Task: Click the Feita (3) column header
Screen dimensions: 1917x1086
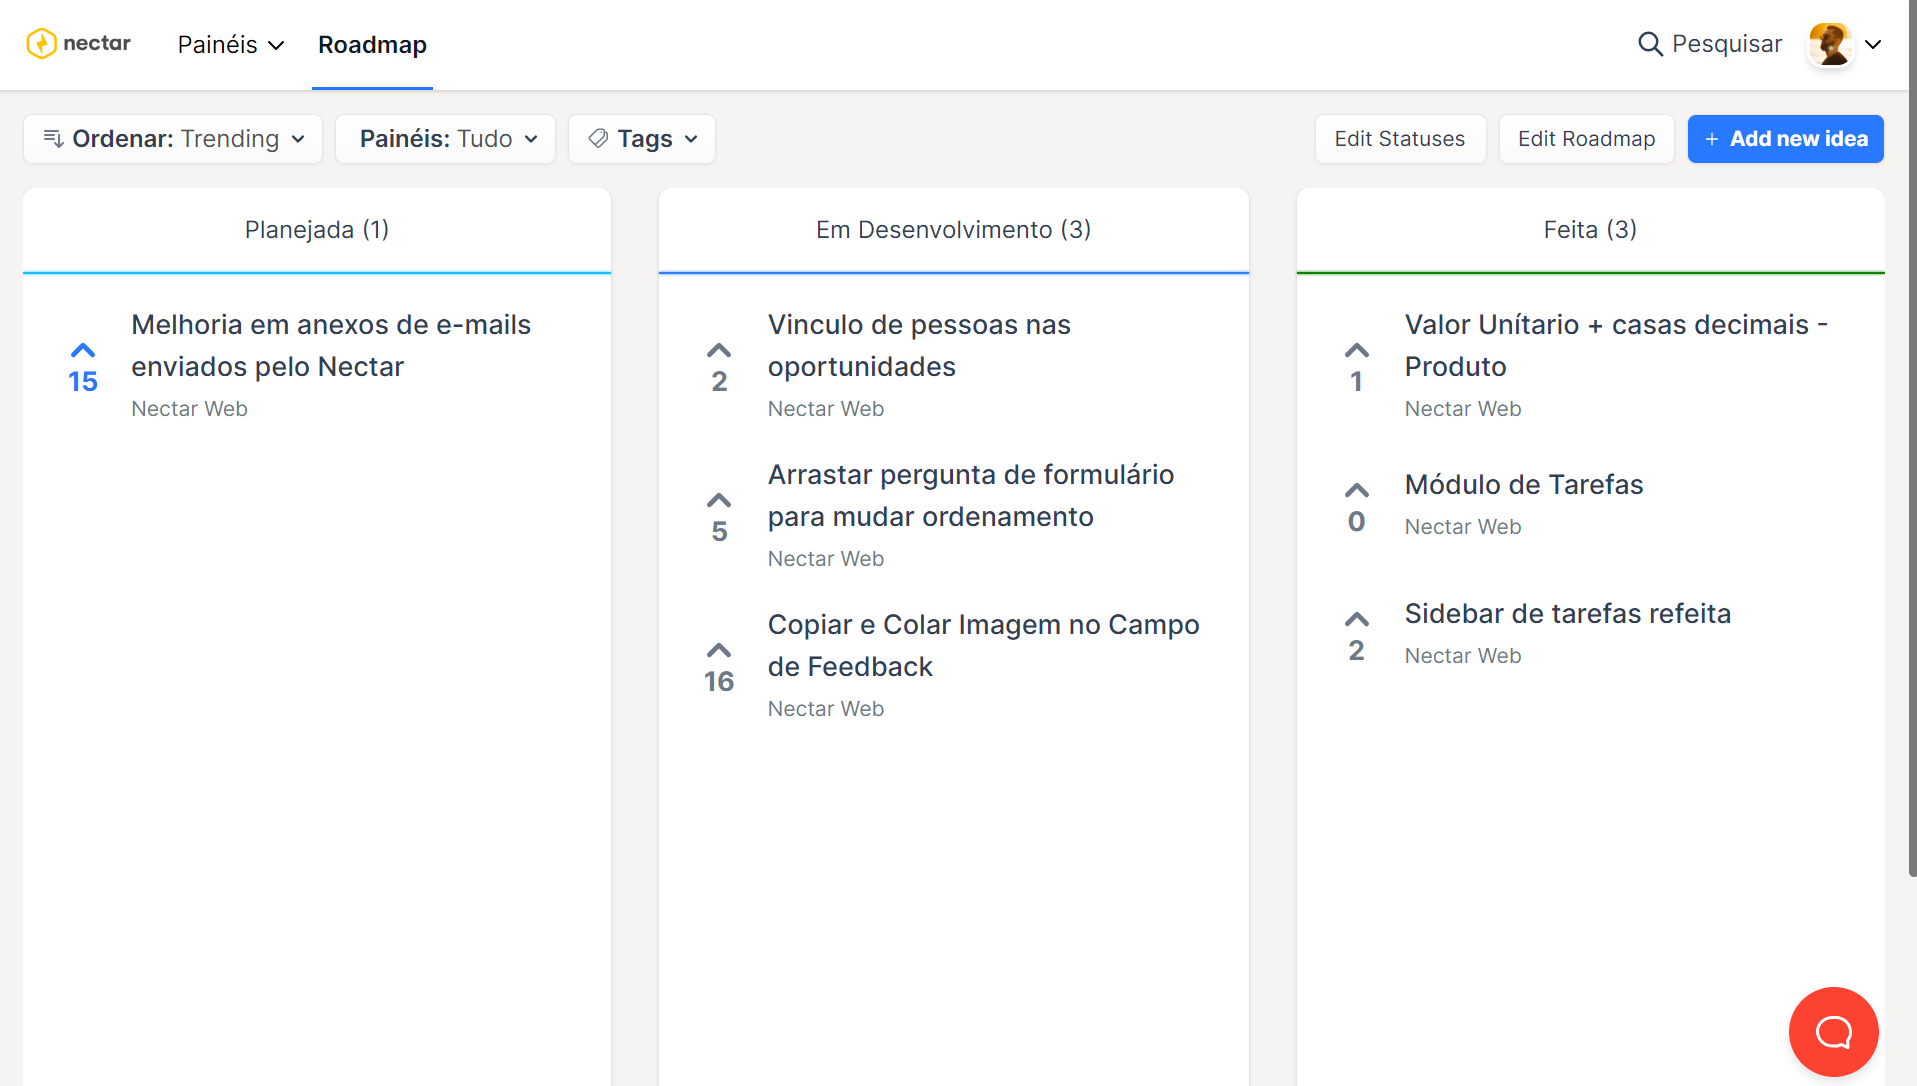Action: point(1590,230)
